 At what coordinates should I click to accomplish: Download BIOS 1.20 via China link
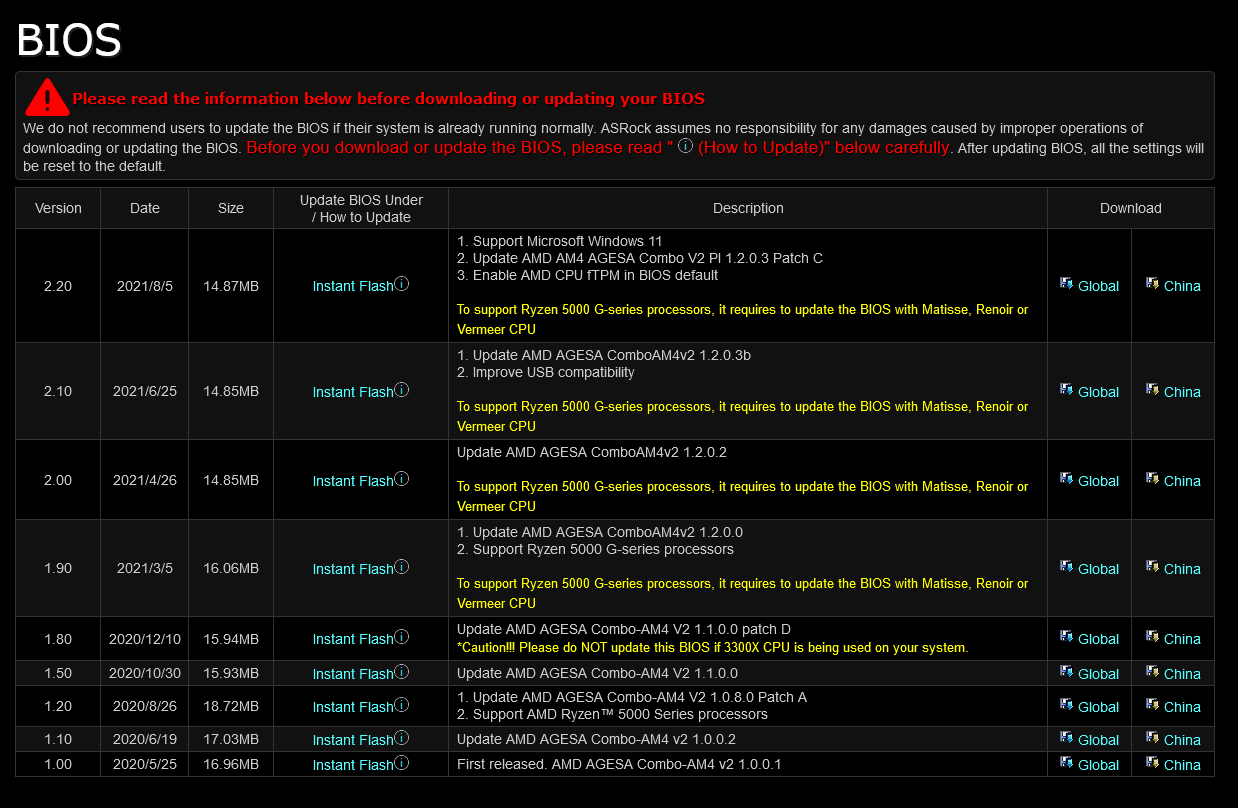click(1182, 707)
